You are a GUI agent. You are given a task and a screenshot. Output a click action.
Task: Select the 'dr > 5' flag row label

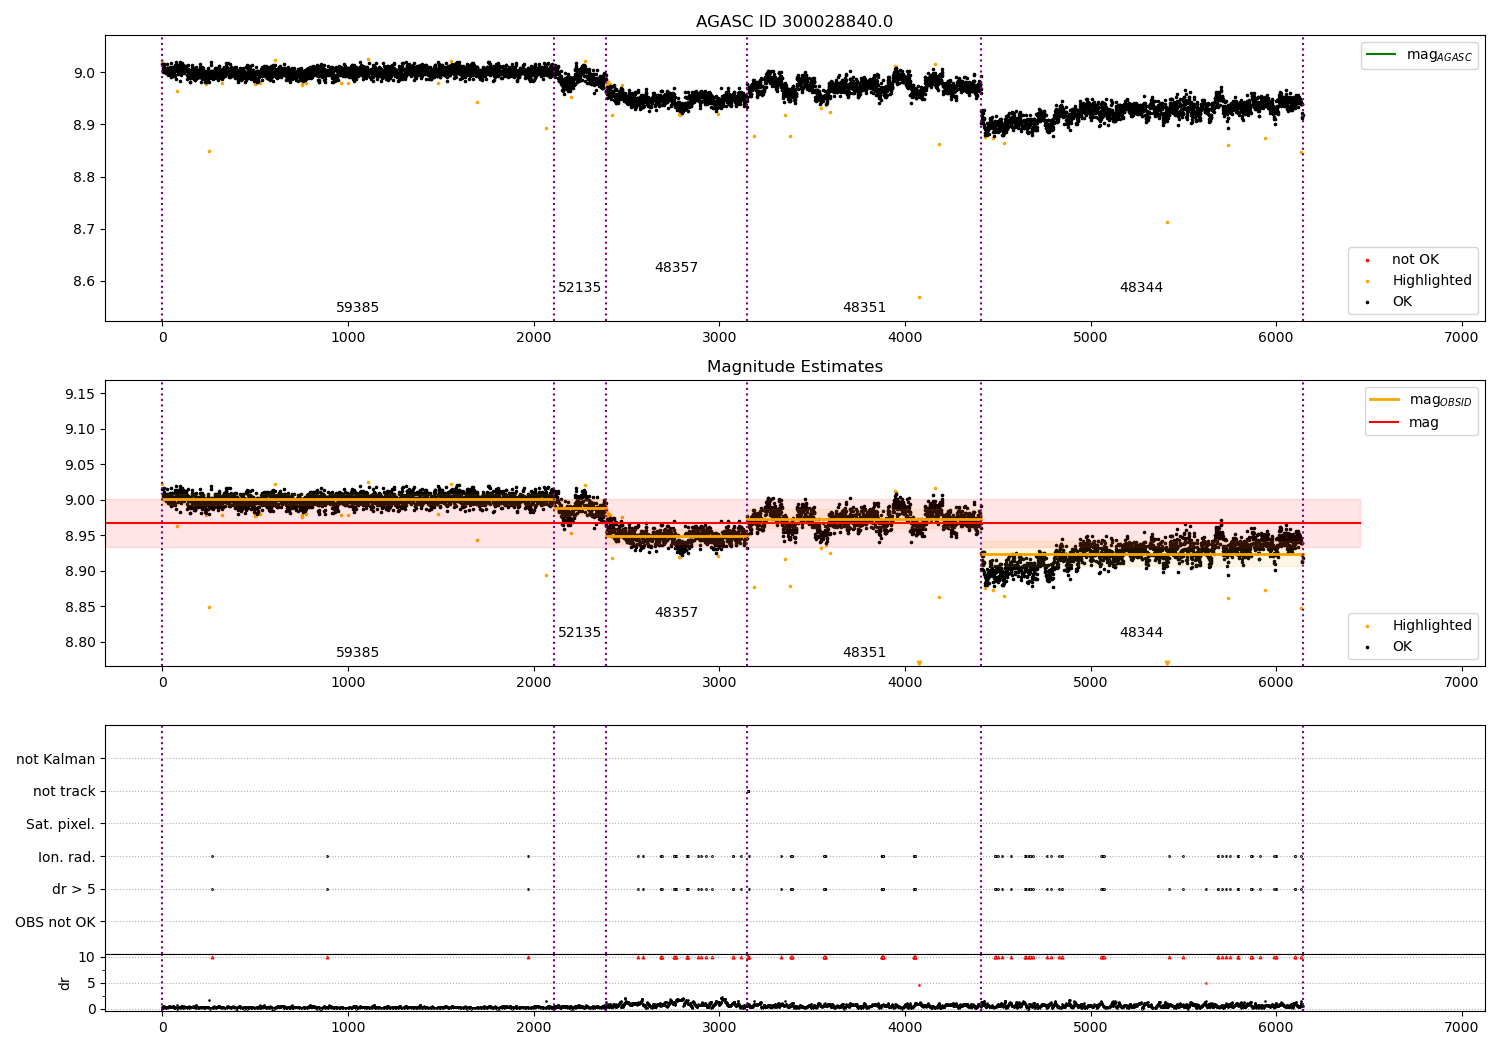pyautogui.click(x=74, y=890)
